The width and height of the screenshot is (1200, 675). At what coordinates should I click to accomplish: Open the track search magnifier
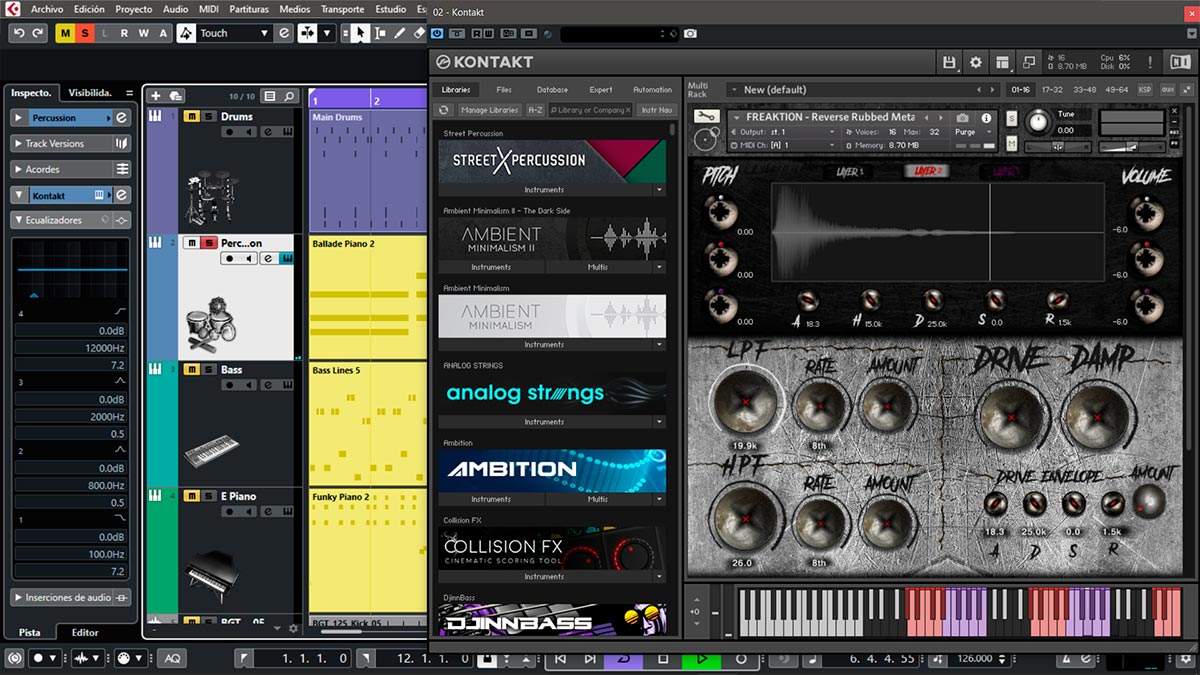point(289,96)
